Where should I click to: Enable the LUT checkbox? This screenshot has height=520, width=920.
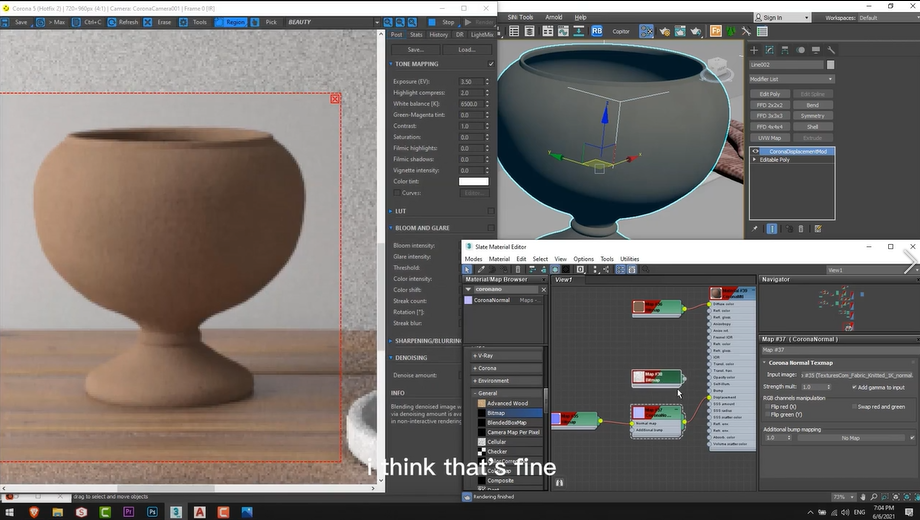[x=491, y=211]
